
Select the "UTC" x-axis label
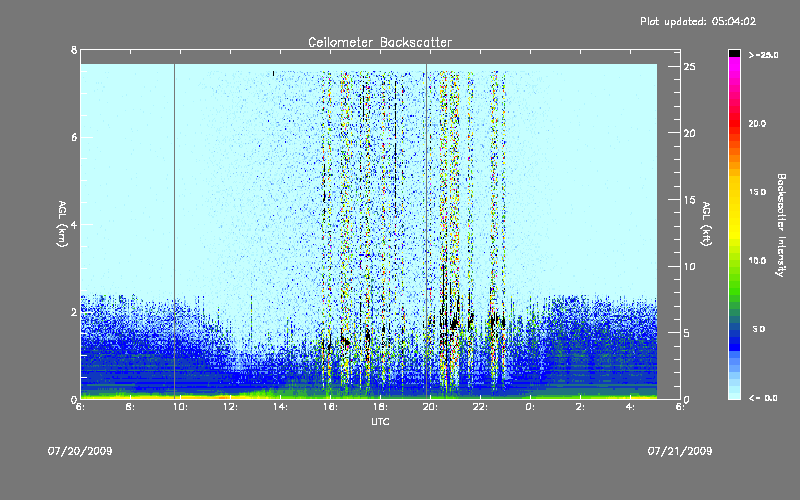coord(380,421)
